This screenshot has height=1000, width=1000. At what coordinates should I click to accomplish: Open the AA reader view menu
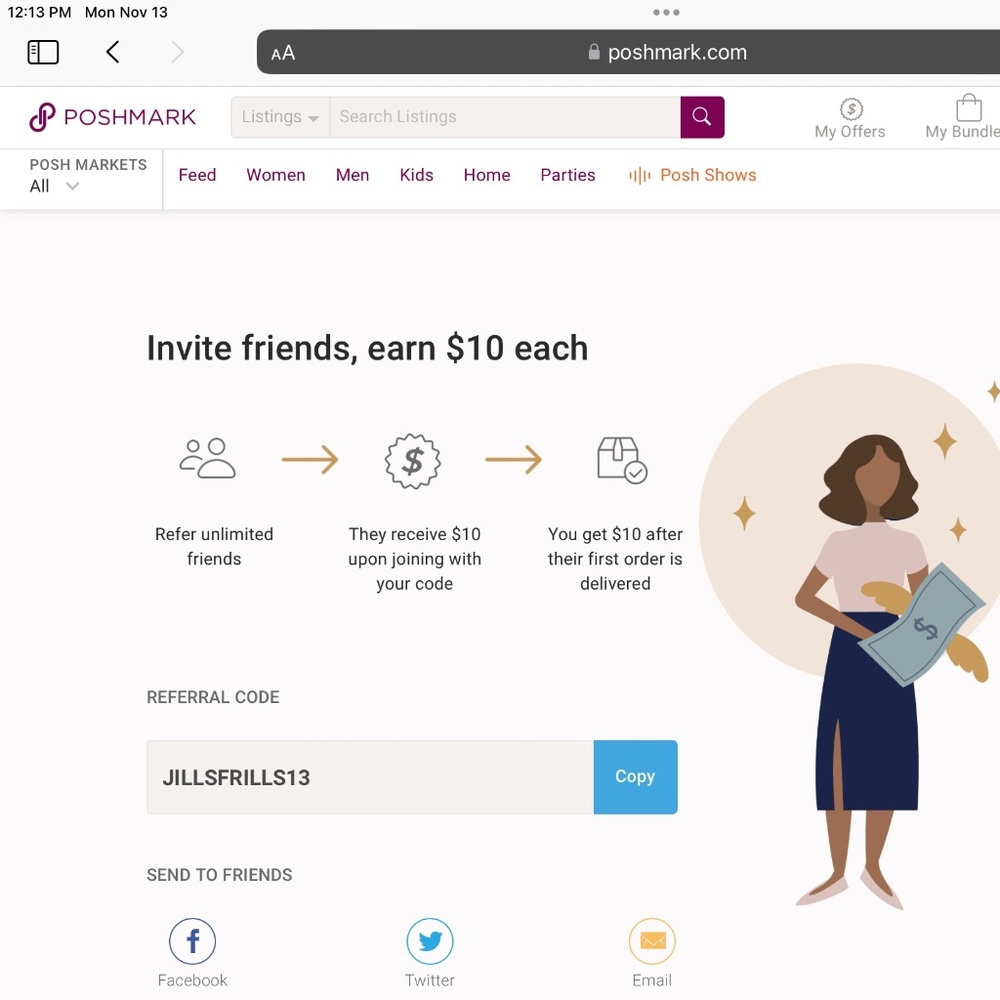[283, 53]
